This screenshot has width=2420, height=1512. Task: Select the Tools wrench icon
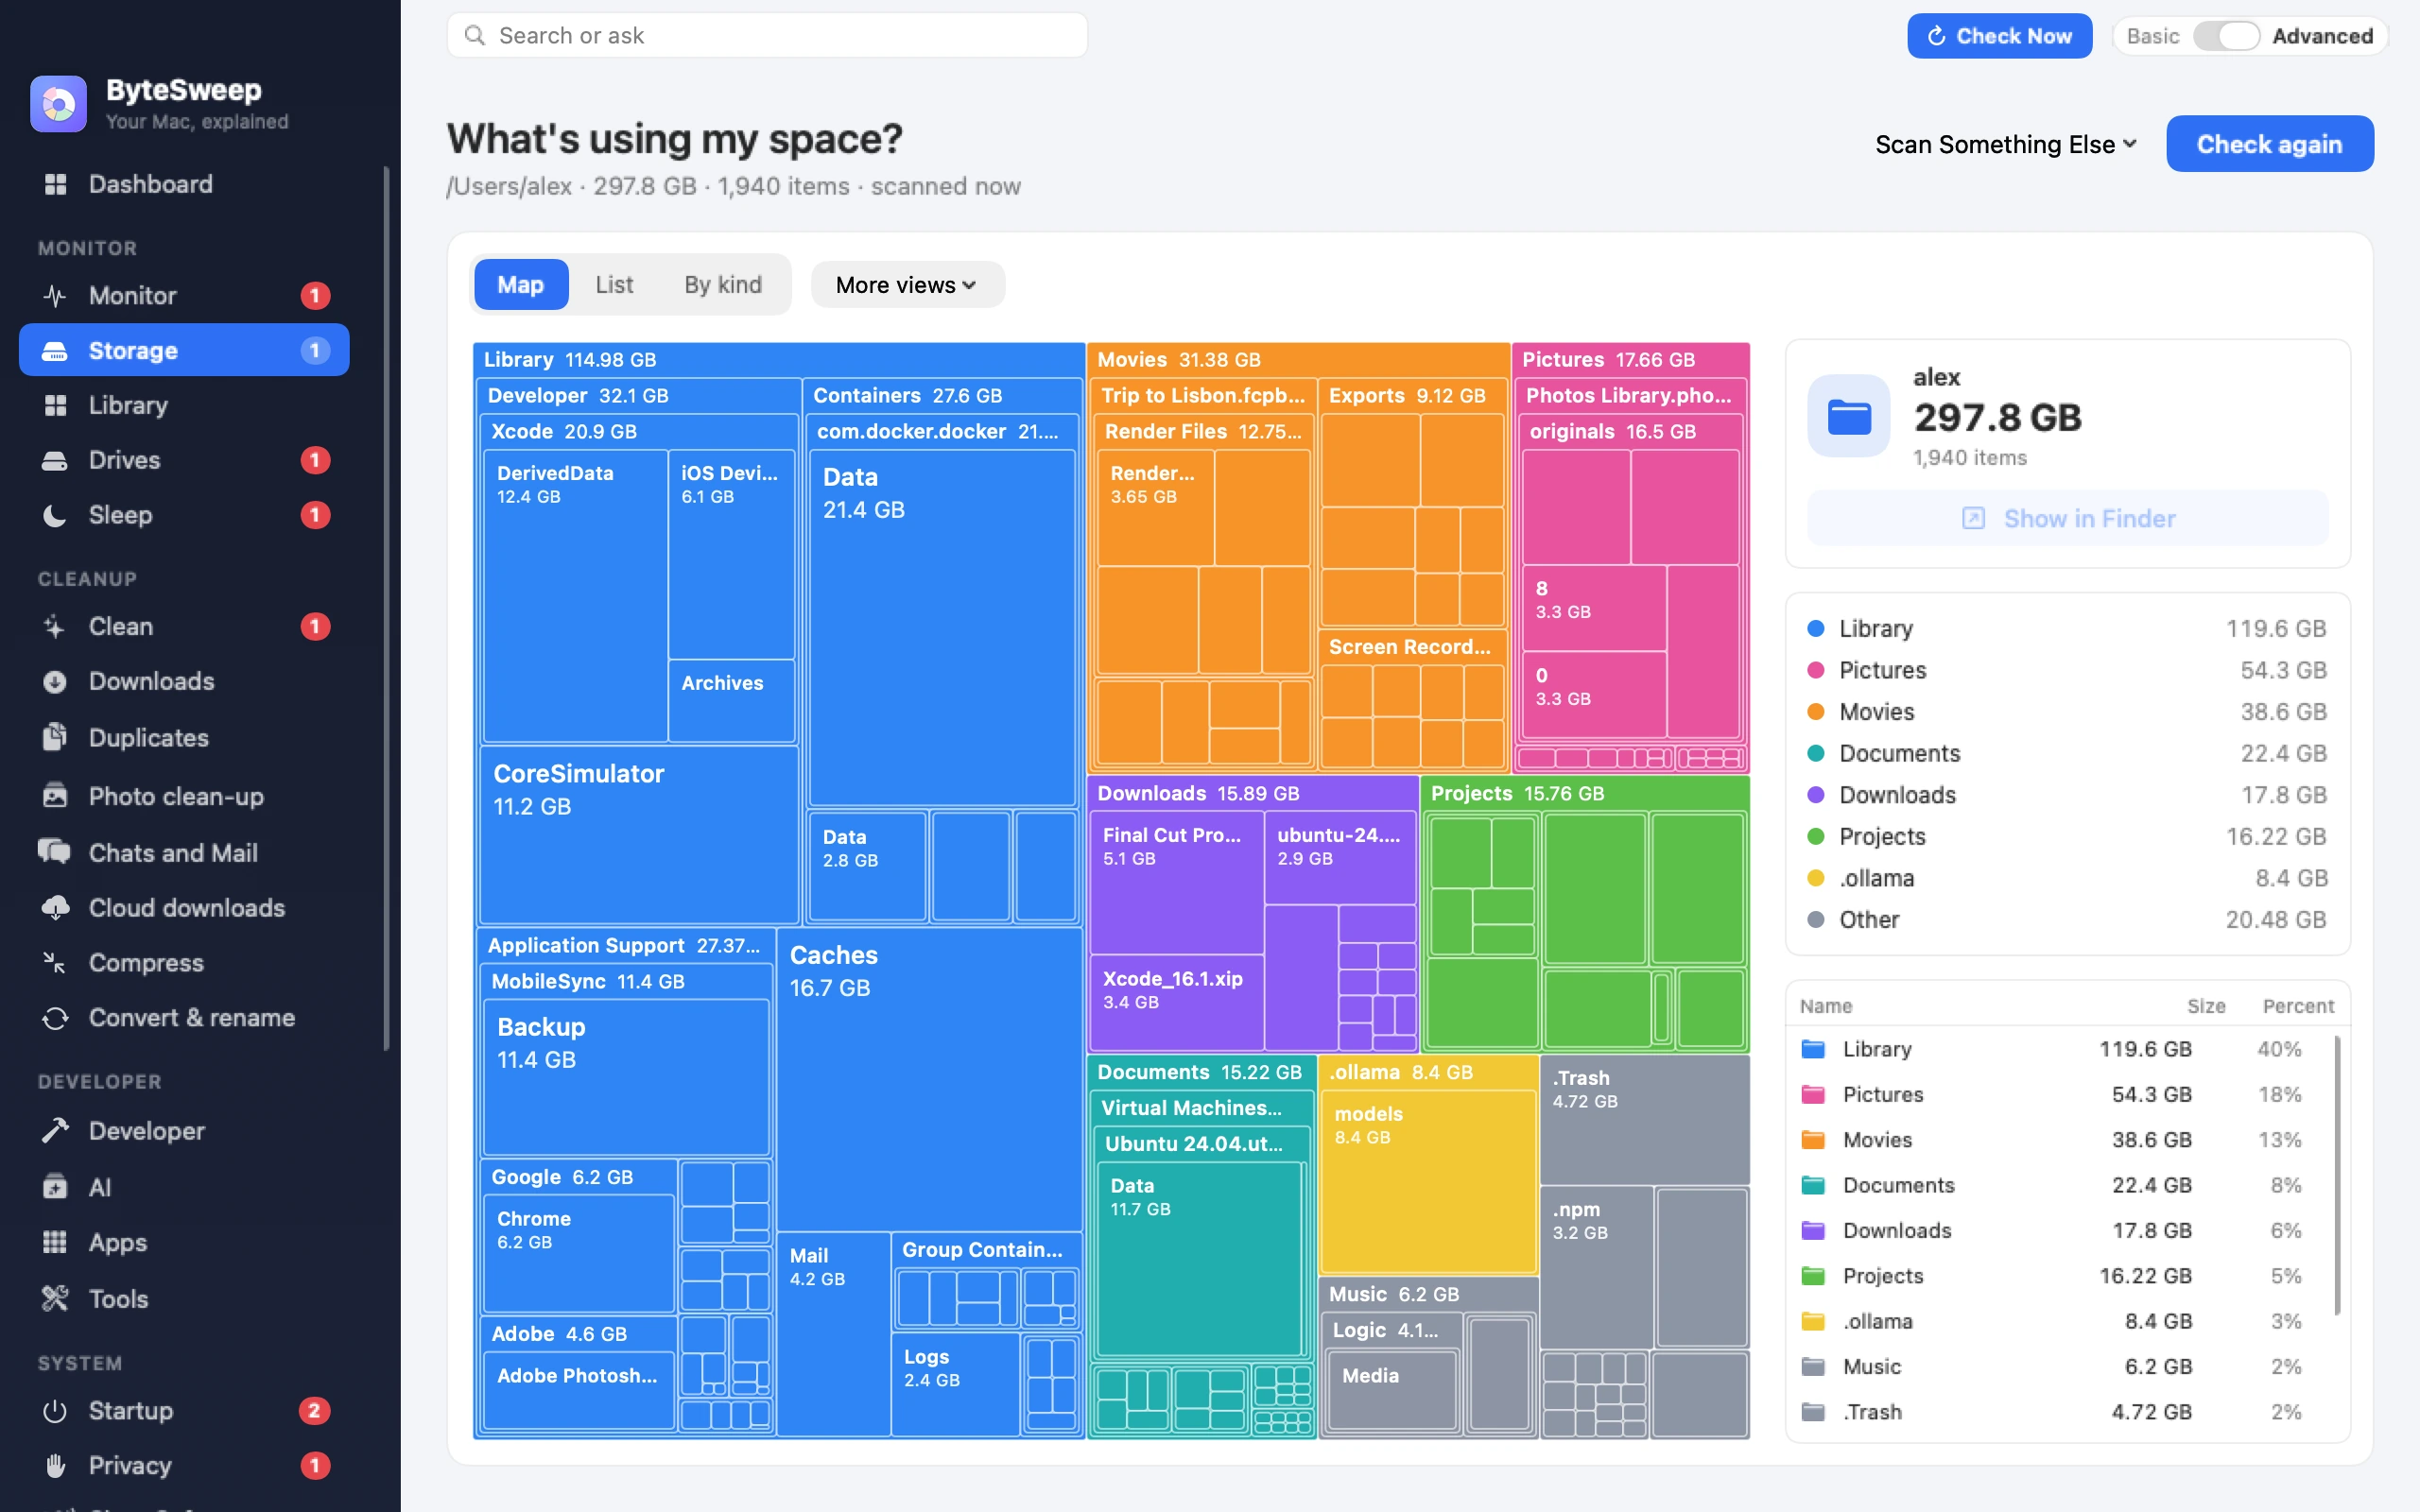(55, 1298)
